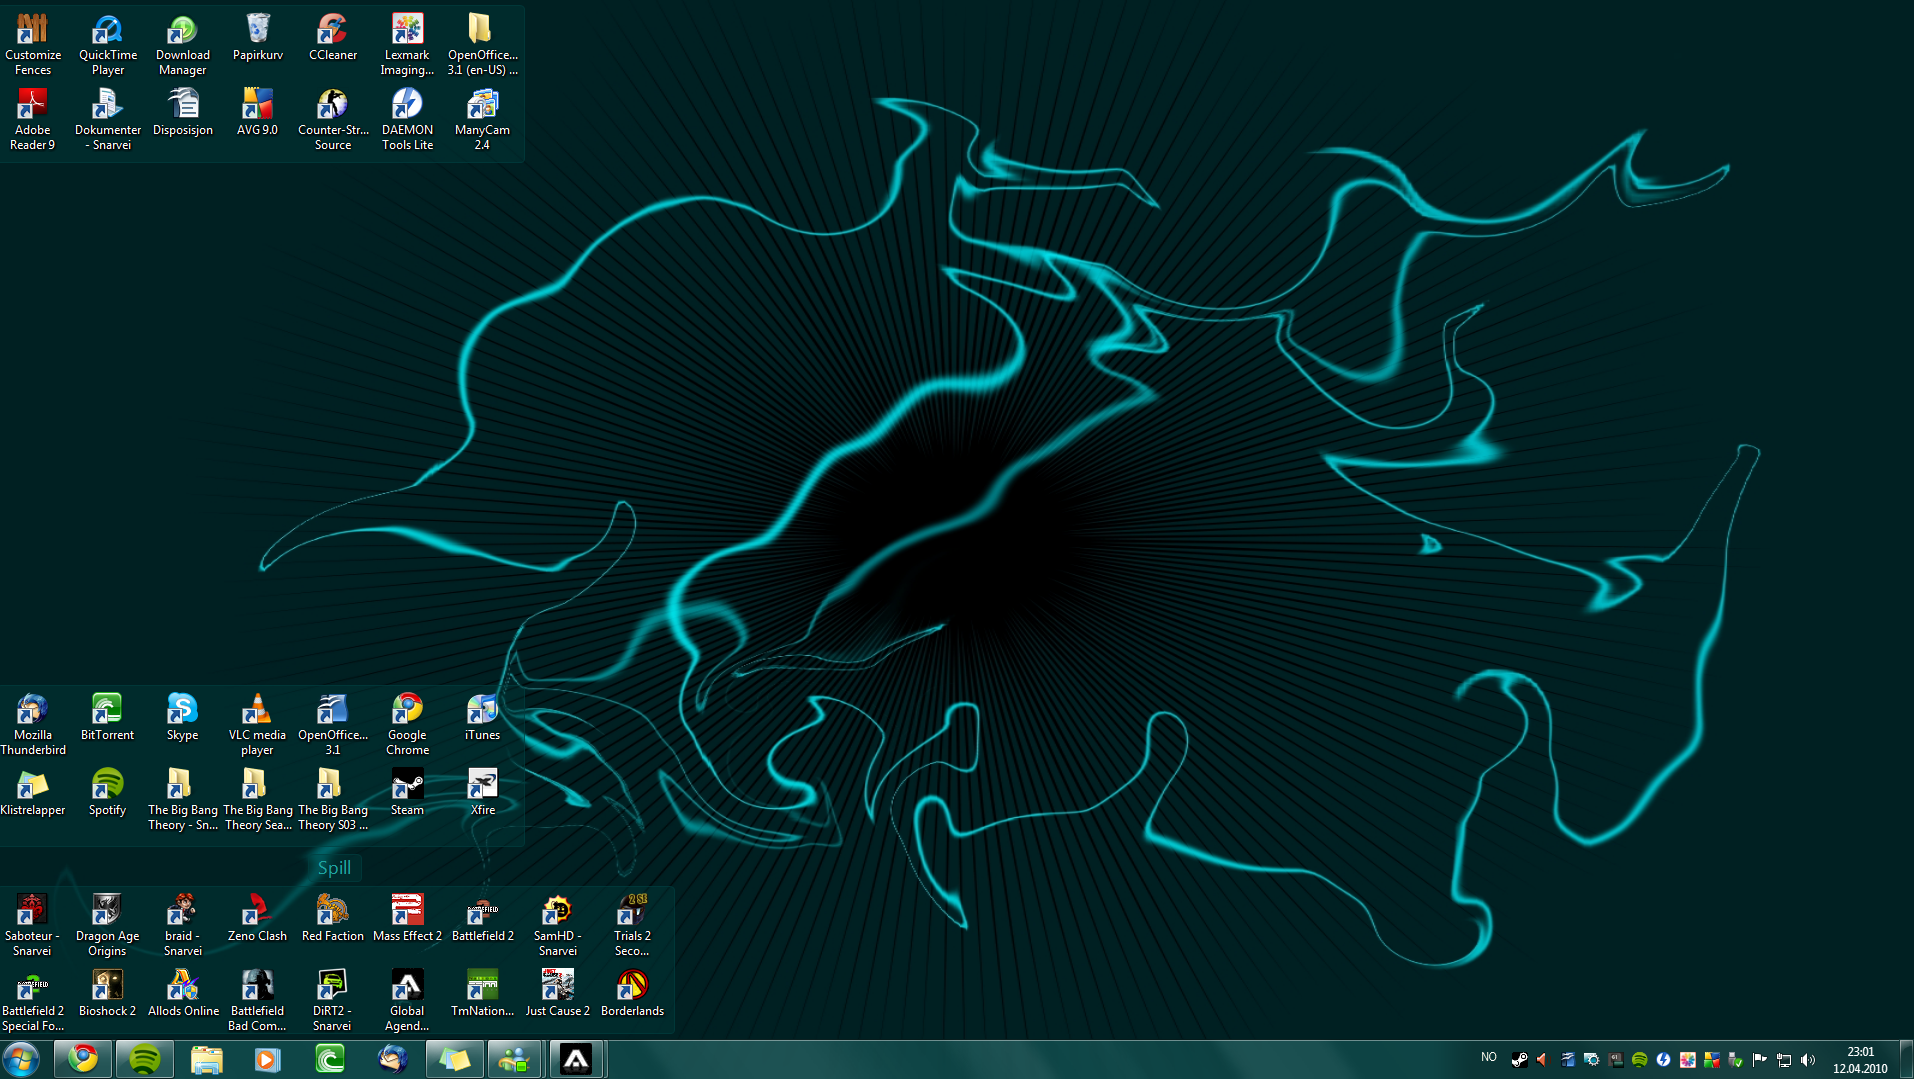Open Thunderbird from the taskbar
The image size is (1920, 1080).
(x=392, y=1059)
